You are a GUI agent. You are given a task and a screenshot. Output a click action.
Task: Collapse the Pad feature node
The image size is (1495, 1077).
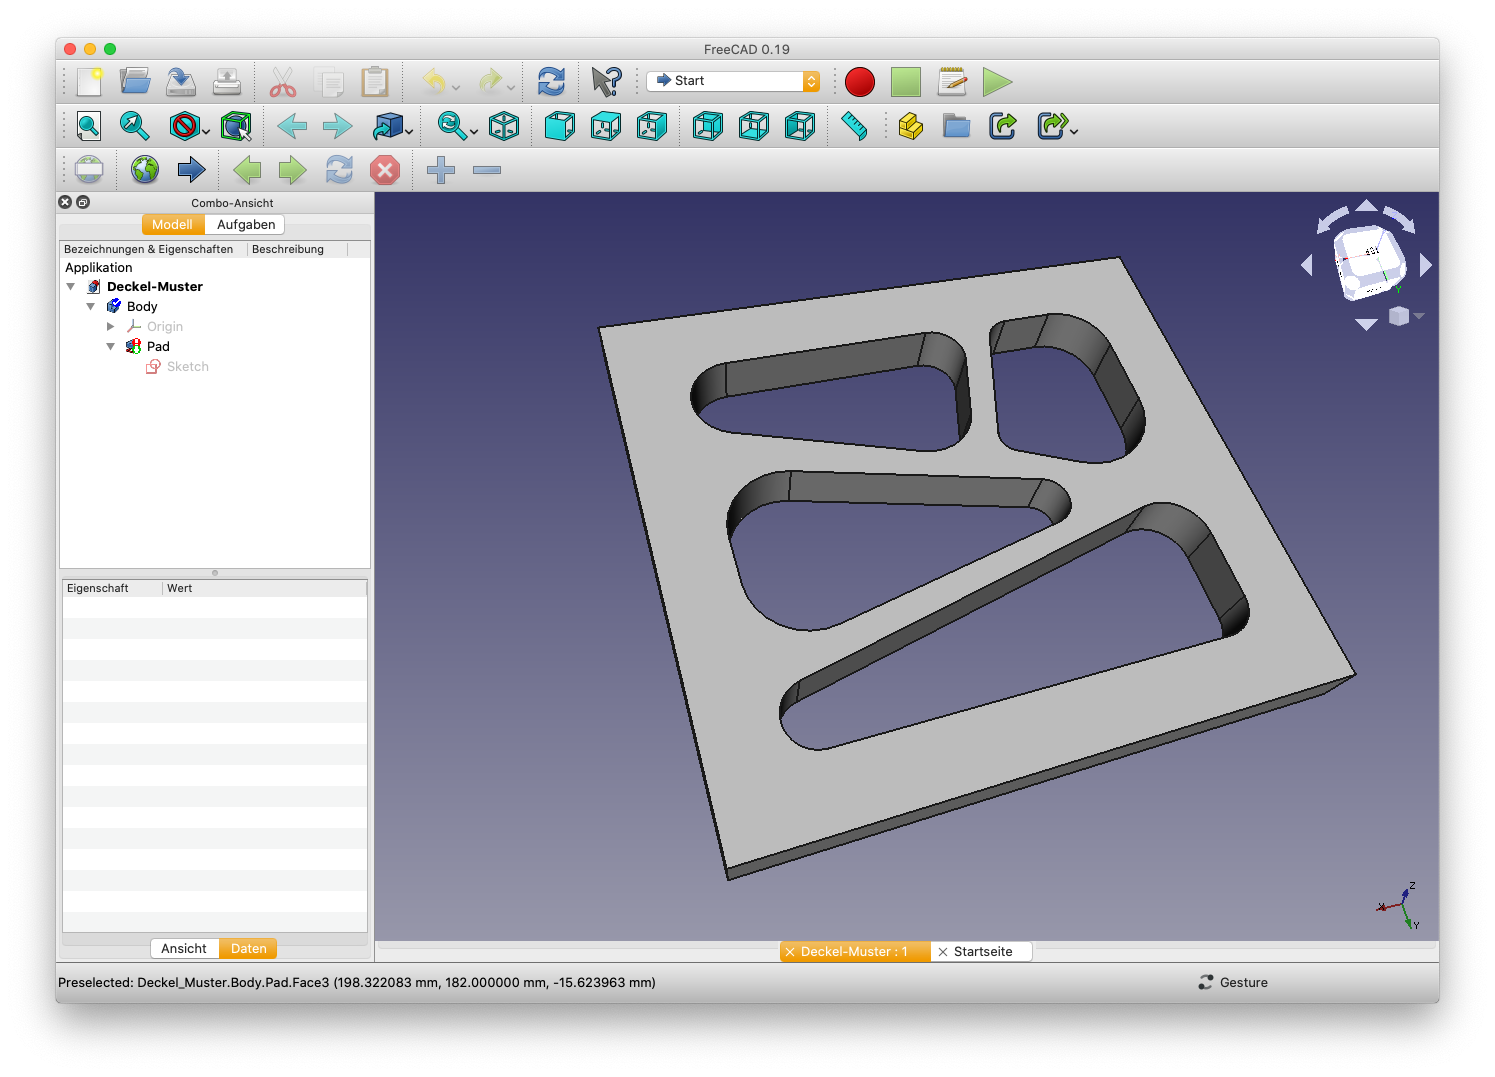[111, 347]
